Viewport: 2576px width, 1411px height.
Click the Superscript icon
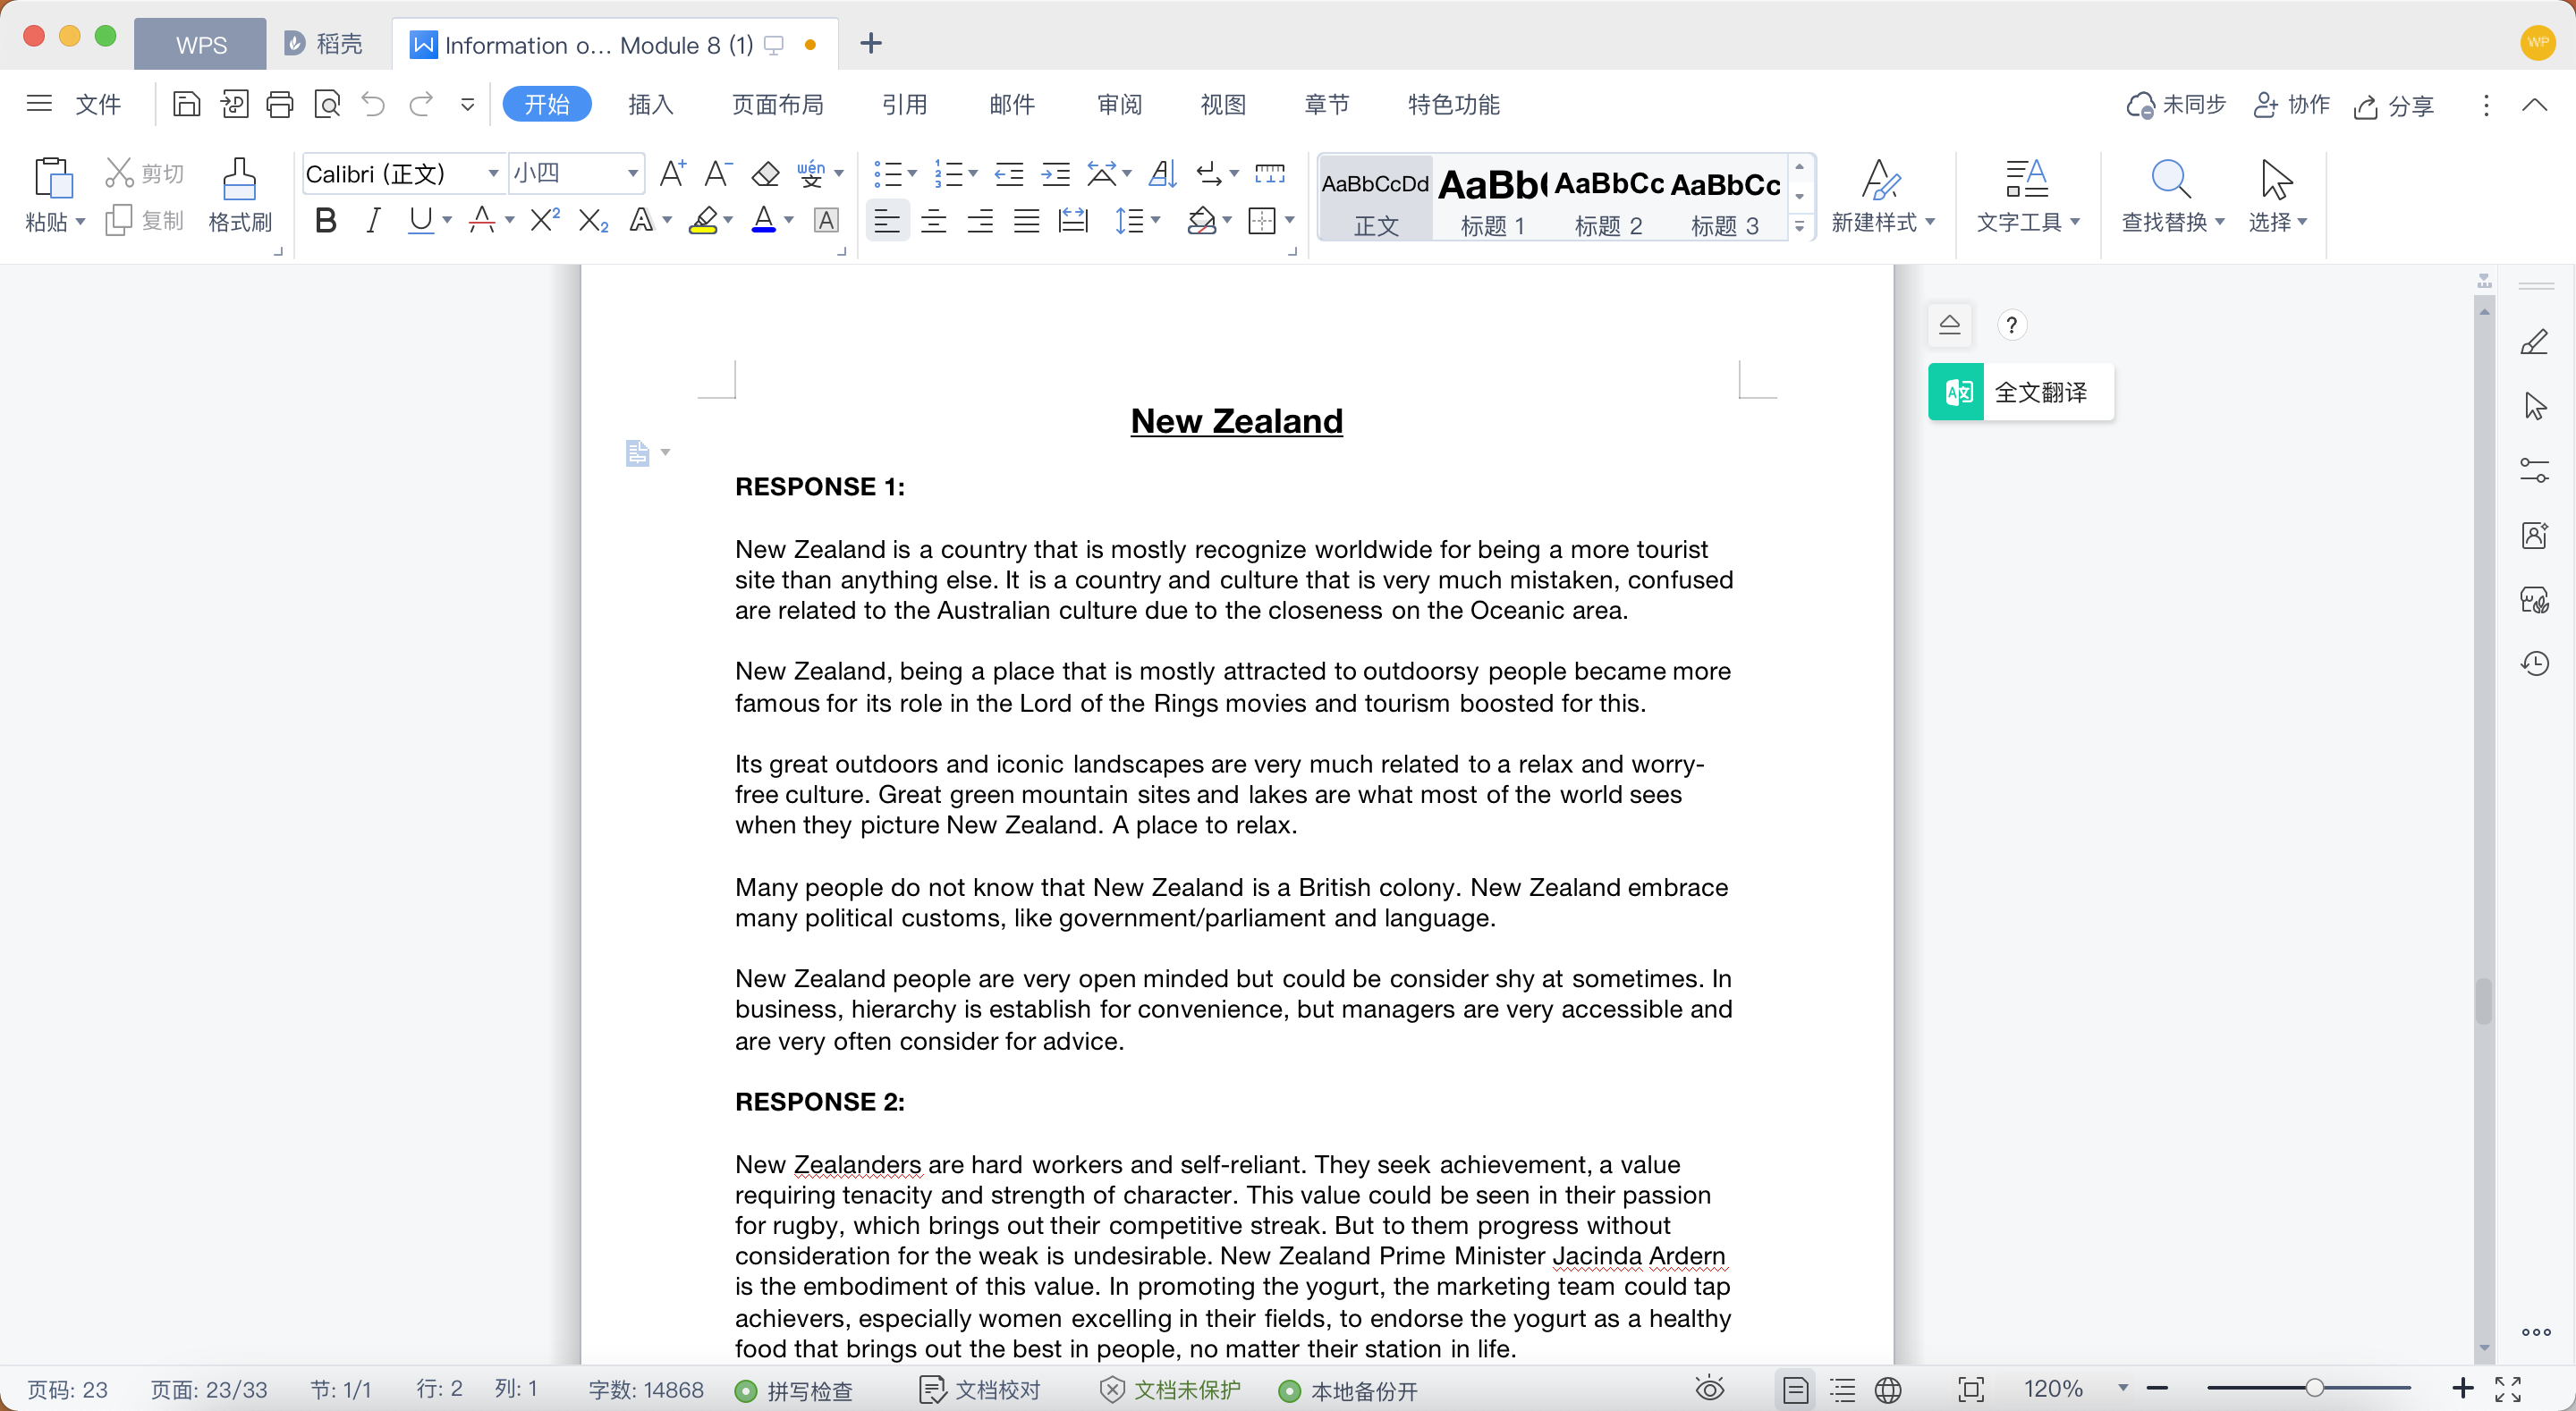544,220
